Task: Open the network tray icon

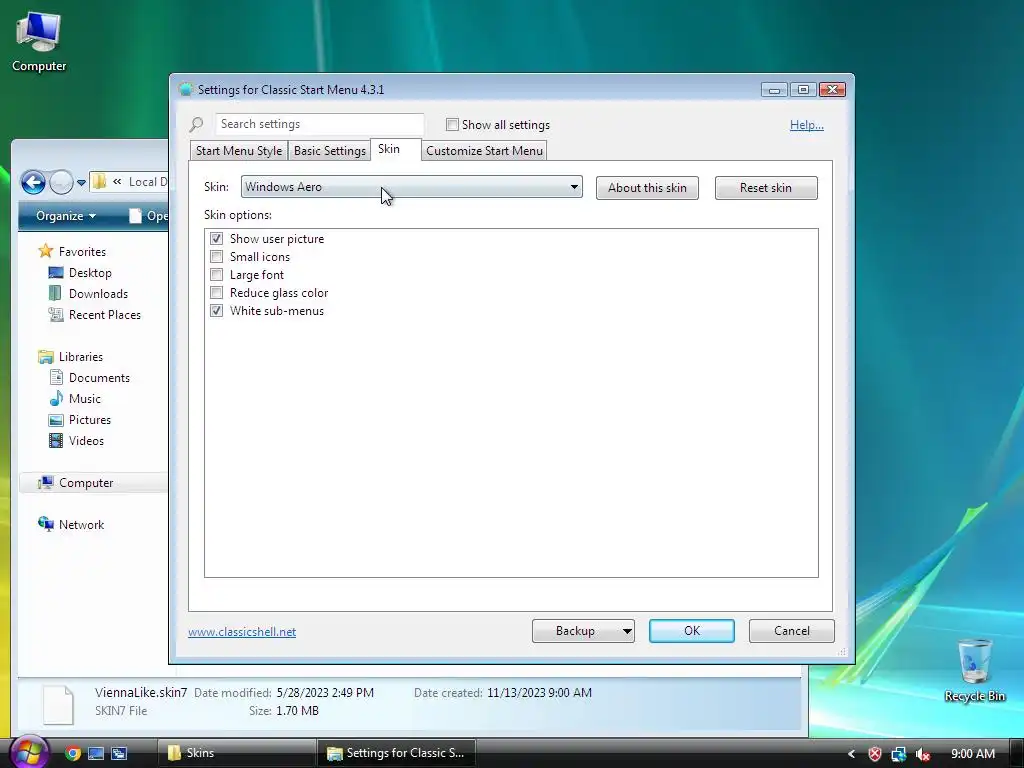Action: coord(899,754)
